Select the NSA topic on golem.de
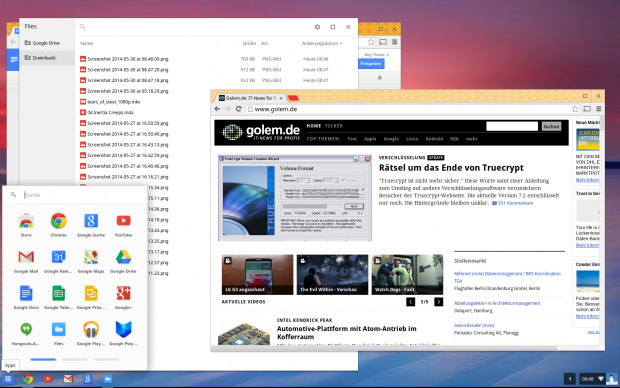Viewport: 620px width, 388px height. coord(454,139)
